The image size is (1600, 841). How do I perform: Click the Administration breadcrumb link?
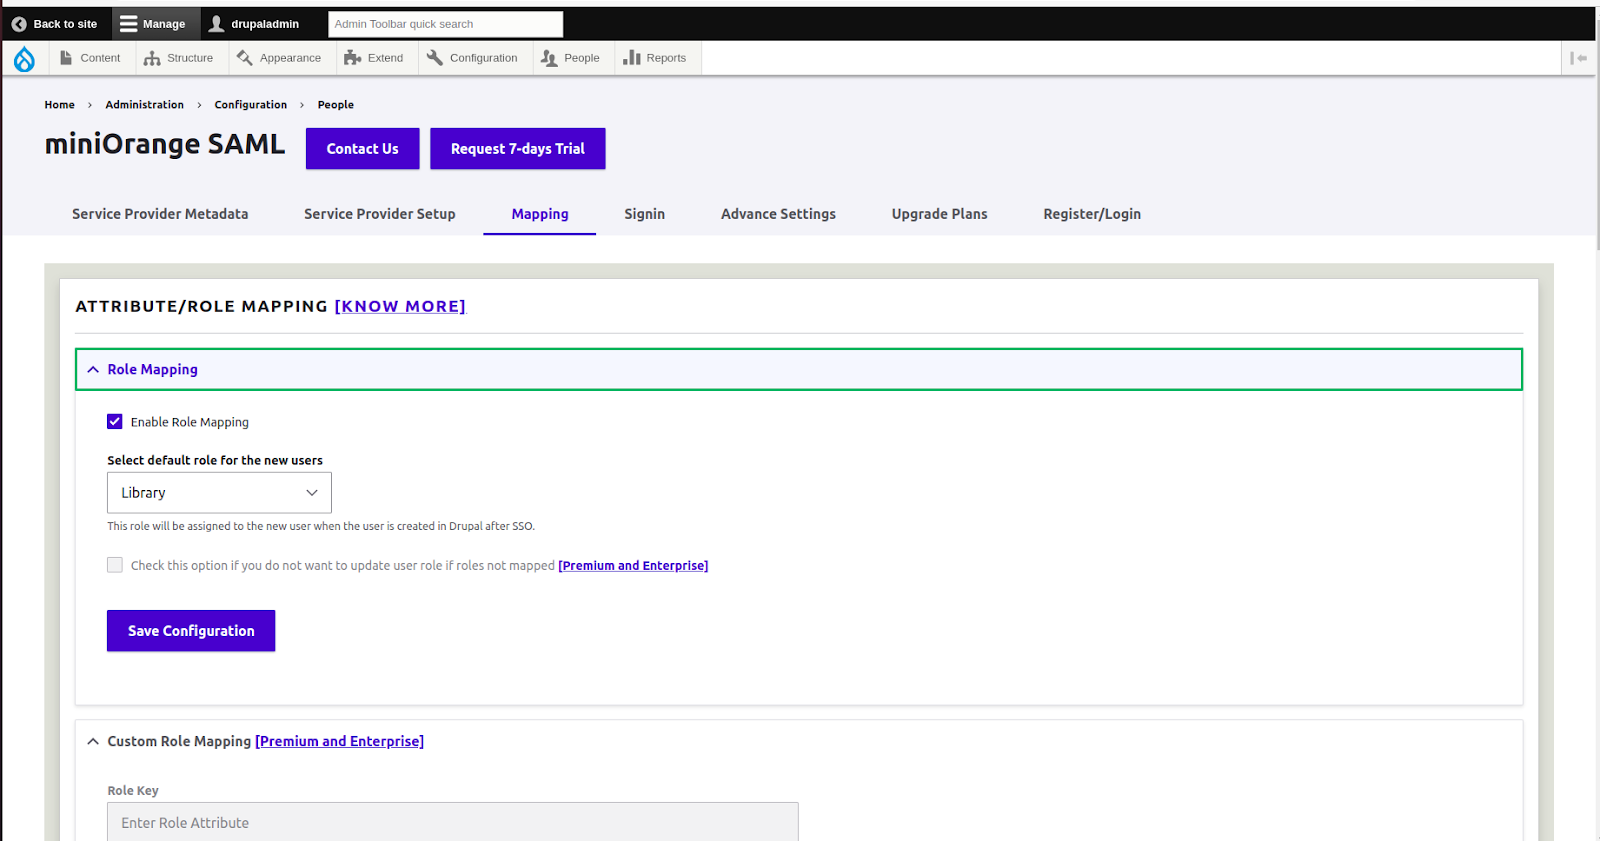[145, 105]
